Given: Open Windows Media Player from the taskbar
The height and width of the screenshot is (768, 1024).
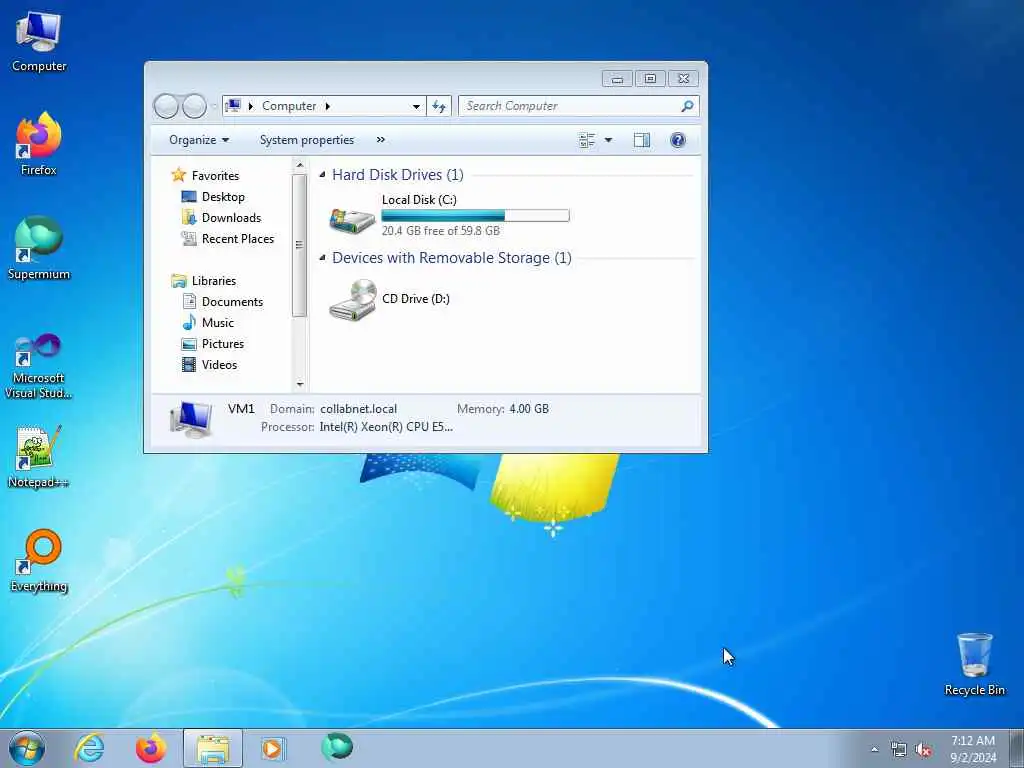Looking at the screenshot, I should click(x=272, y=748).
